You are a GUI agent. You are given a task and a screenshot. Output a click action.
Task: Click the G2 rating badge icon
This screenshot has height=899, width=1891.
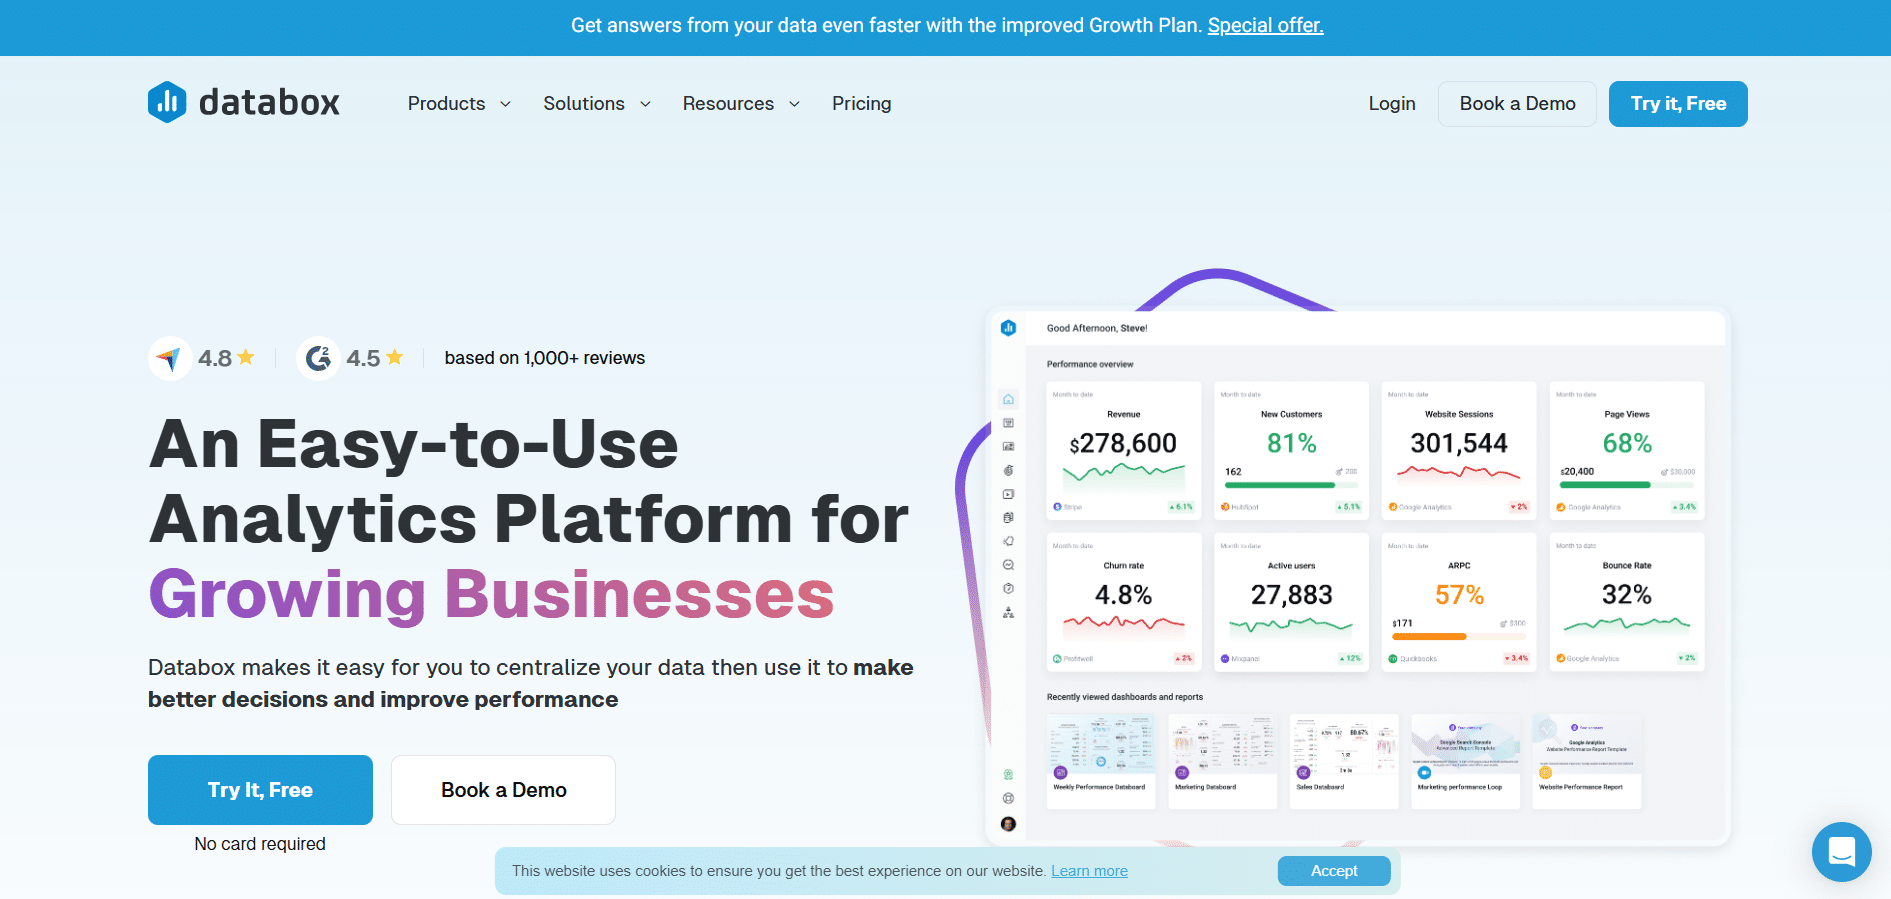(x=318, y=358)
